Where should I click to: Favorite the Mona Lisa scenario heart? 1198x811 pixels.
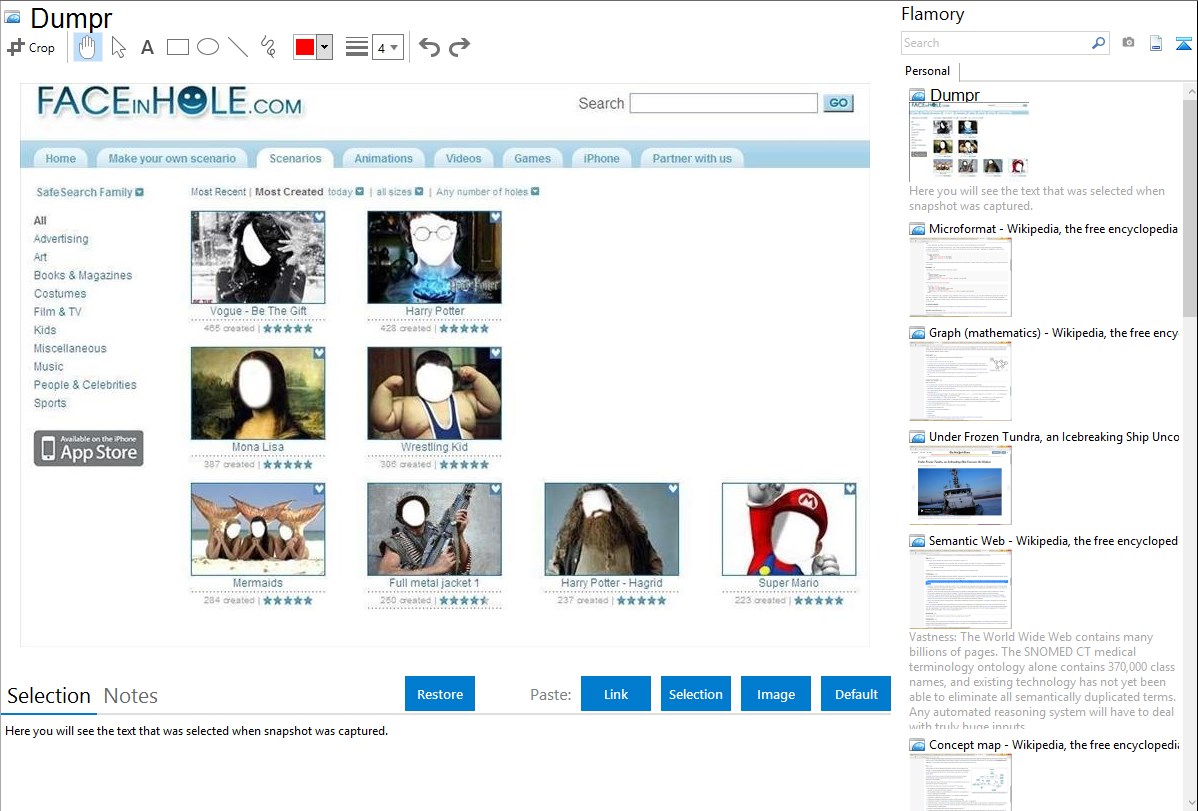coord(319,353)
